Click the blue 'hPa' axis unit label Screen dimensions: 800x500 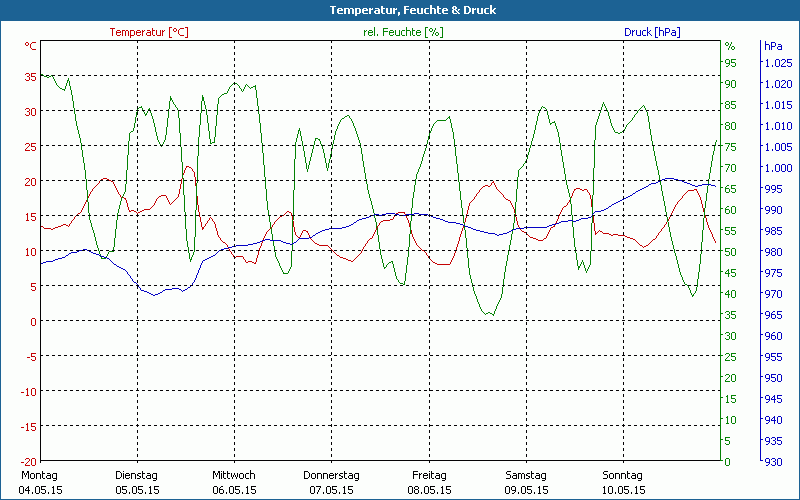click(x=773, y=46)
